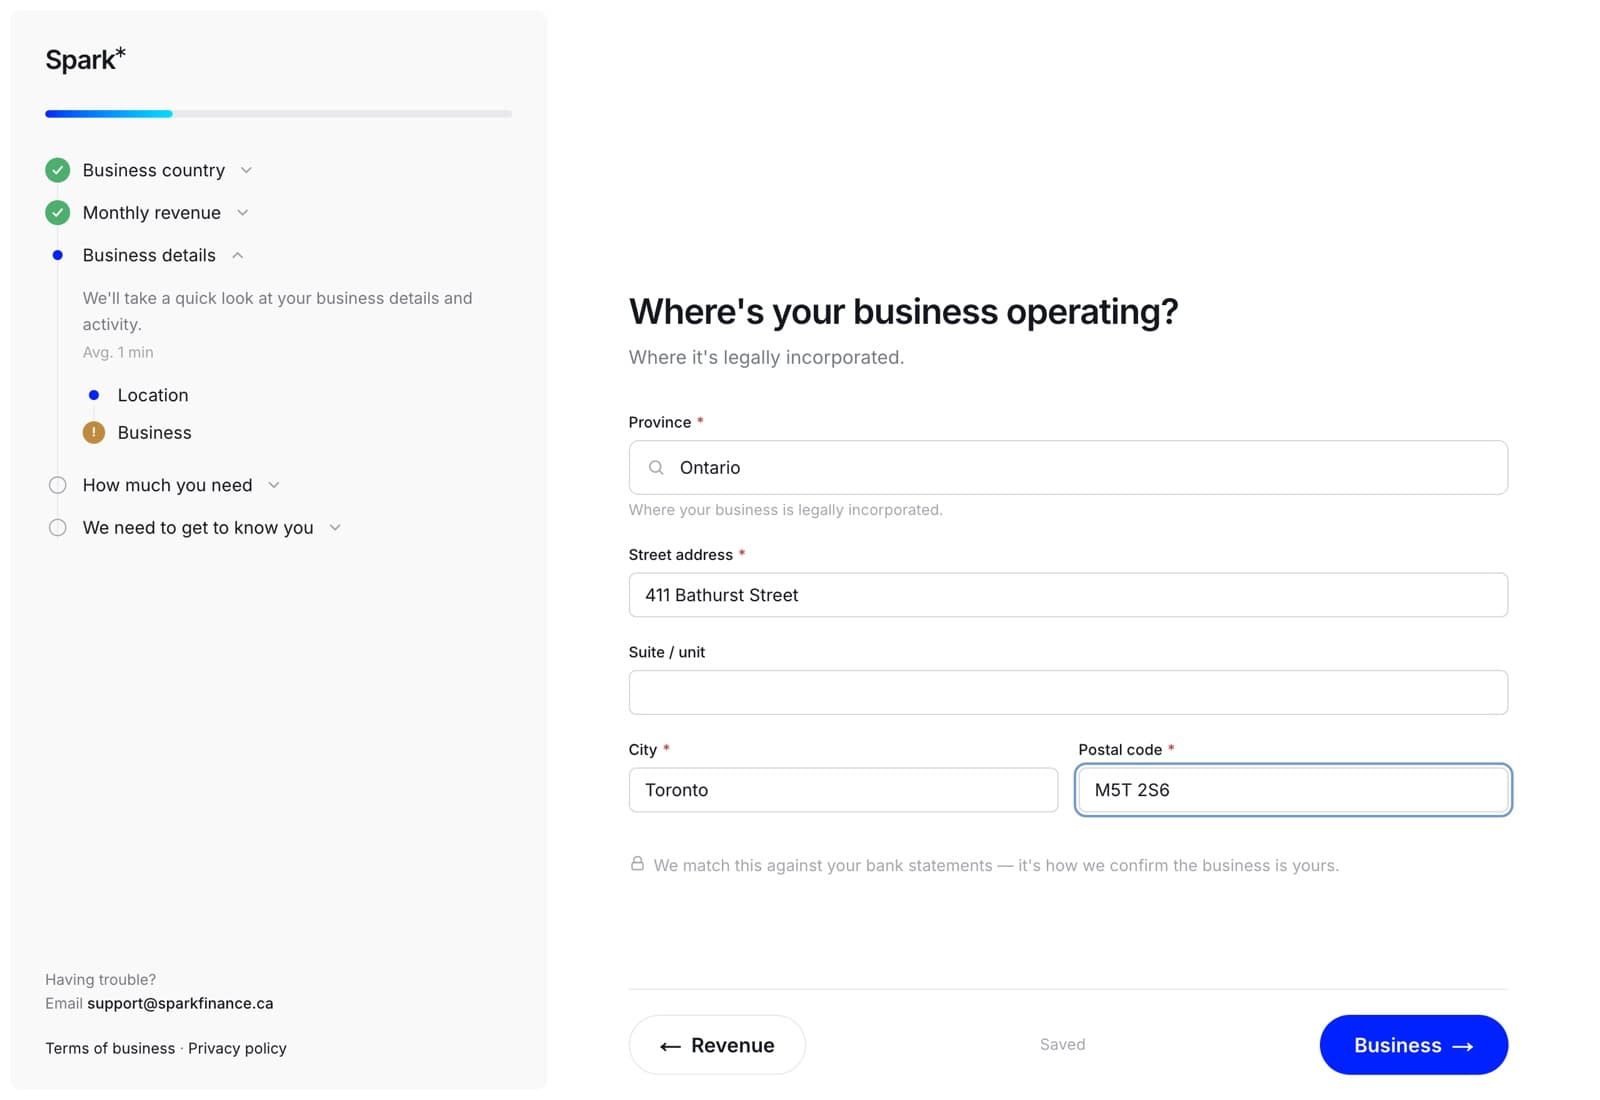The width and height of the screenshot is (1600, 1100).
Task: Click the Street address input field
Action: click(1068, 595)
